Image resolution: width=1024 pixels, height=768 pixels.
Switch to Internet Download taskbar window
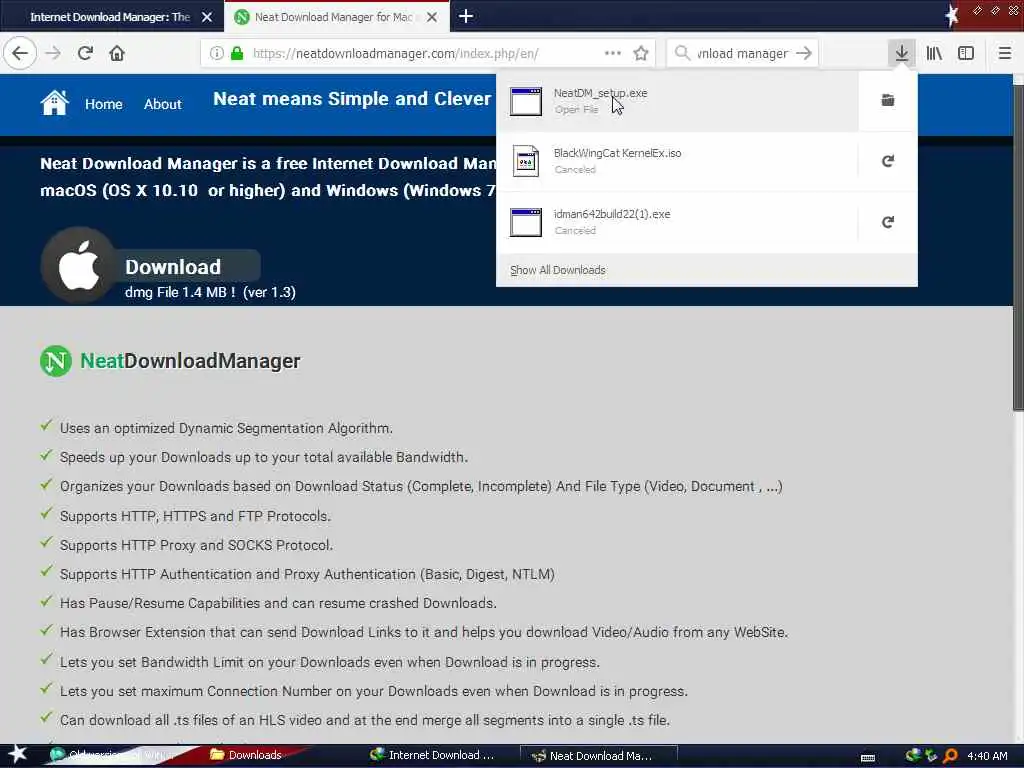pyautogui.click(x=432, y=755)
